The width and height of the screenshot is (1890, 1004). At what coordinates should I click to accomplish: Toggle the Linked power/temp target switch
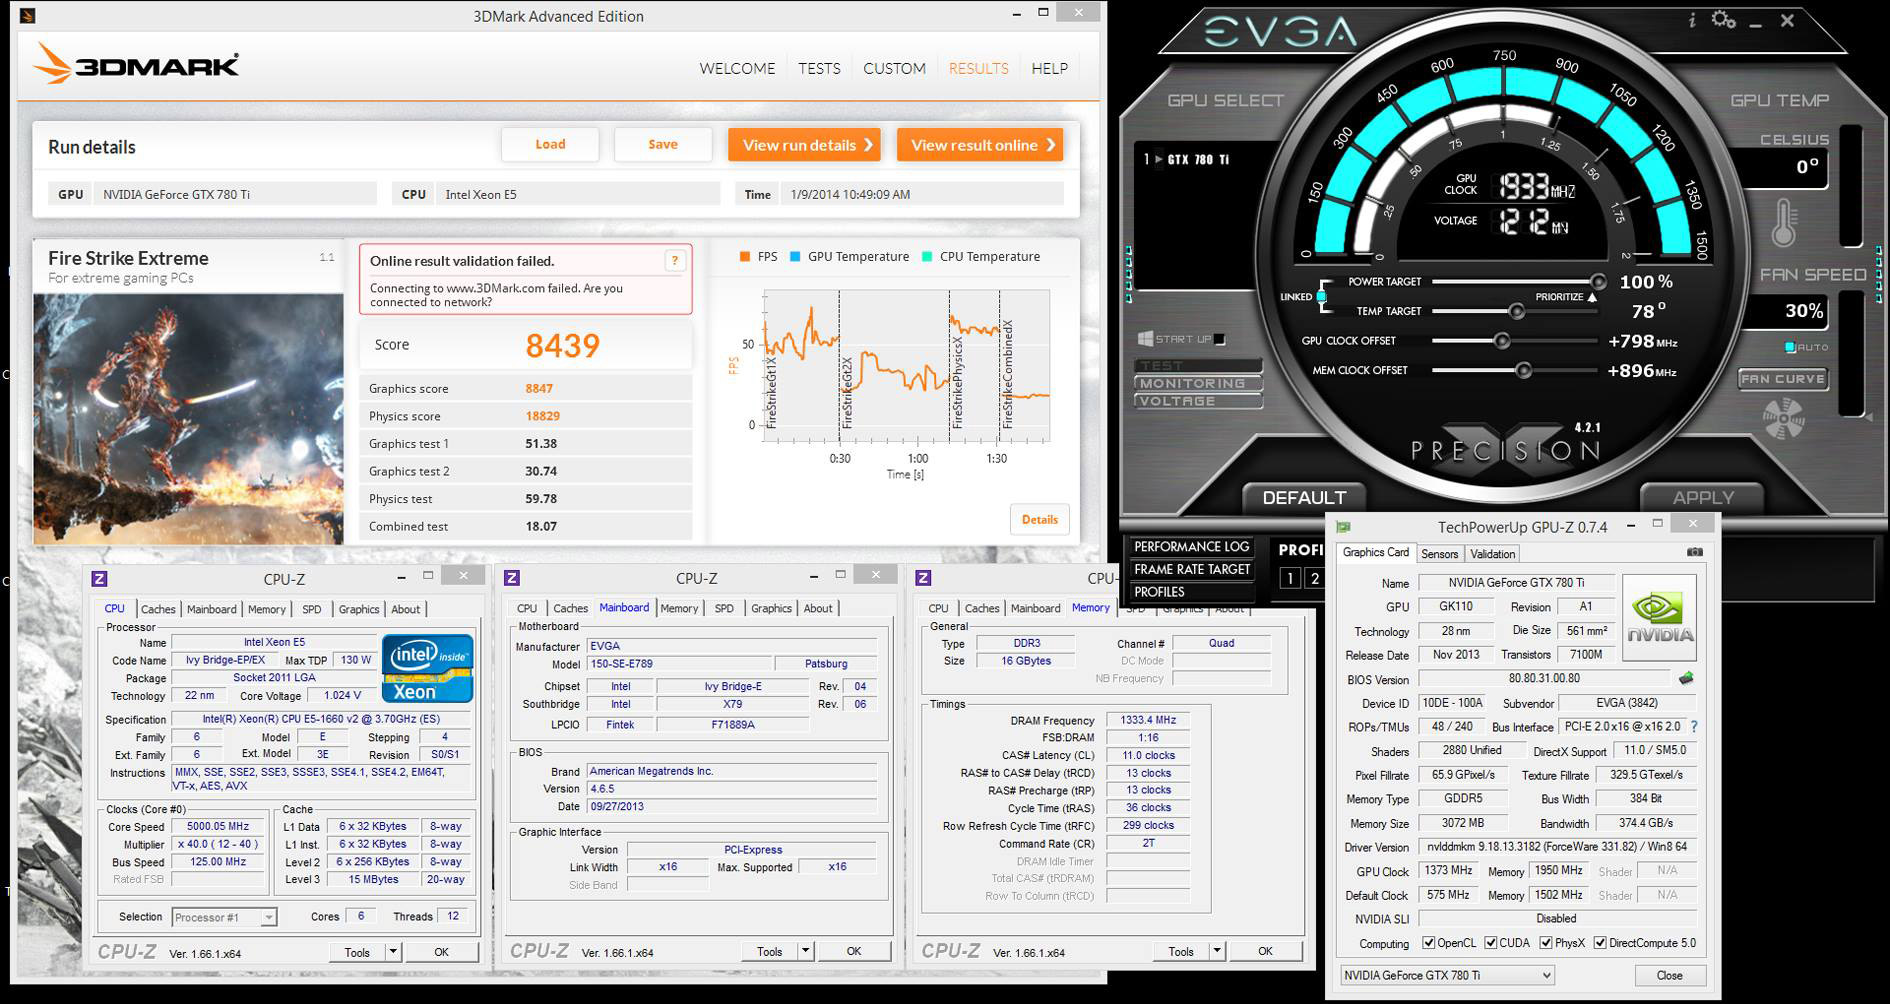(x=1322, y=296)
